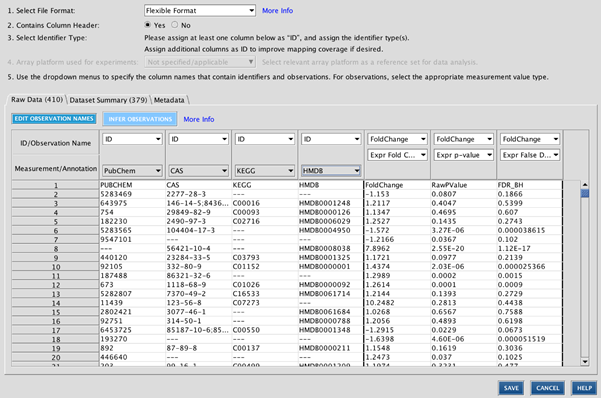The height and width of the screenshot is (398, 601).
Task: Open the HMDB identifier type dropdown
Action: click(331, 171)
